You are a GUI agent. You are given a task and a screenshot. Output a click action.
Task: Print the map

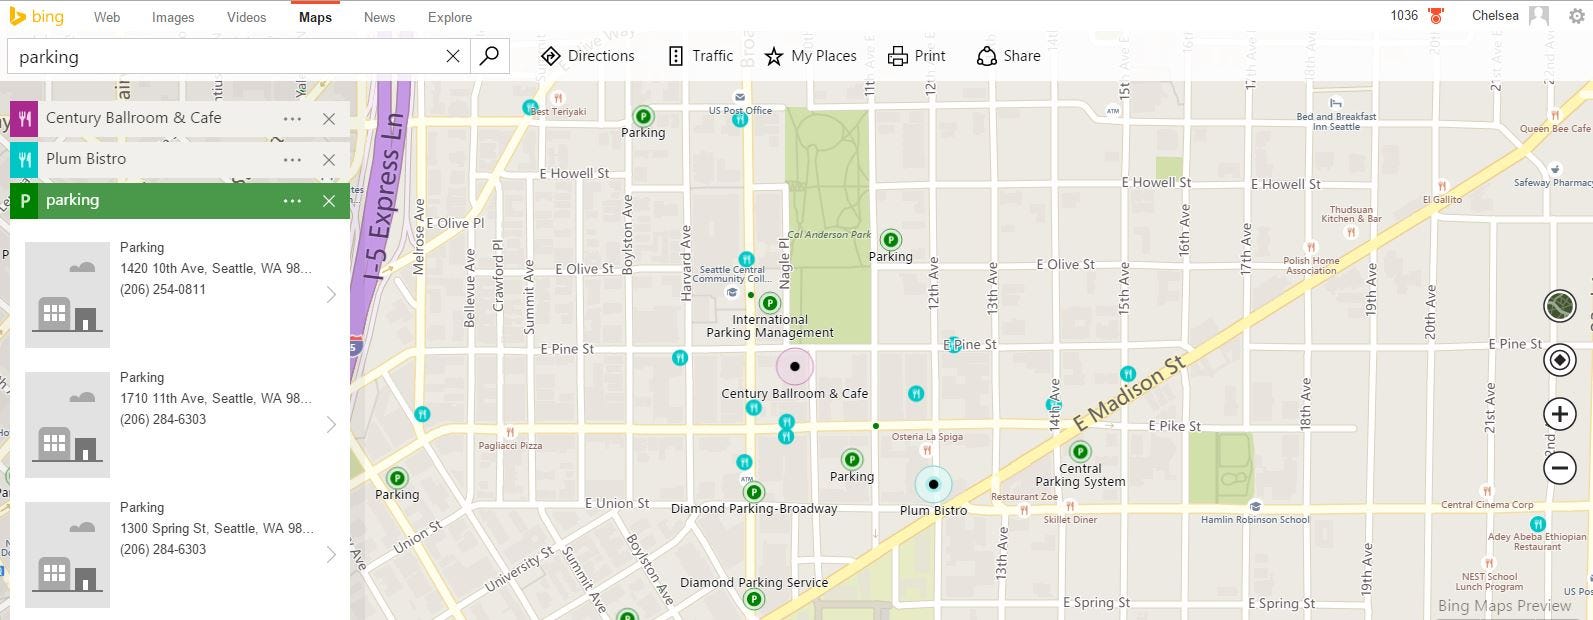pyautogui.click(x=917, y=56)
